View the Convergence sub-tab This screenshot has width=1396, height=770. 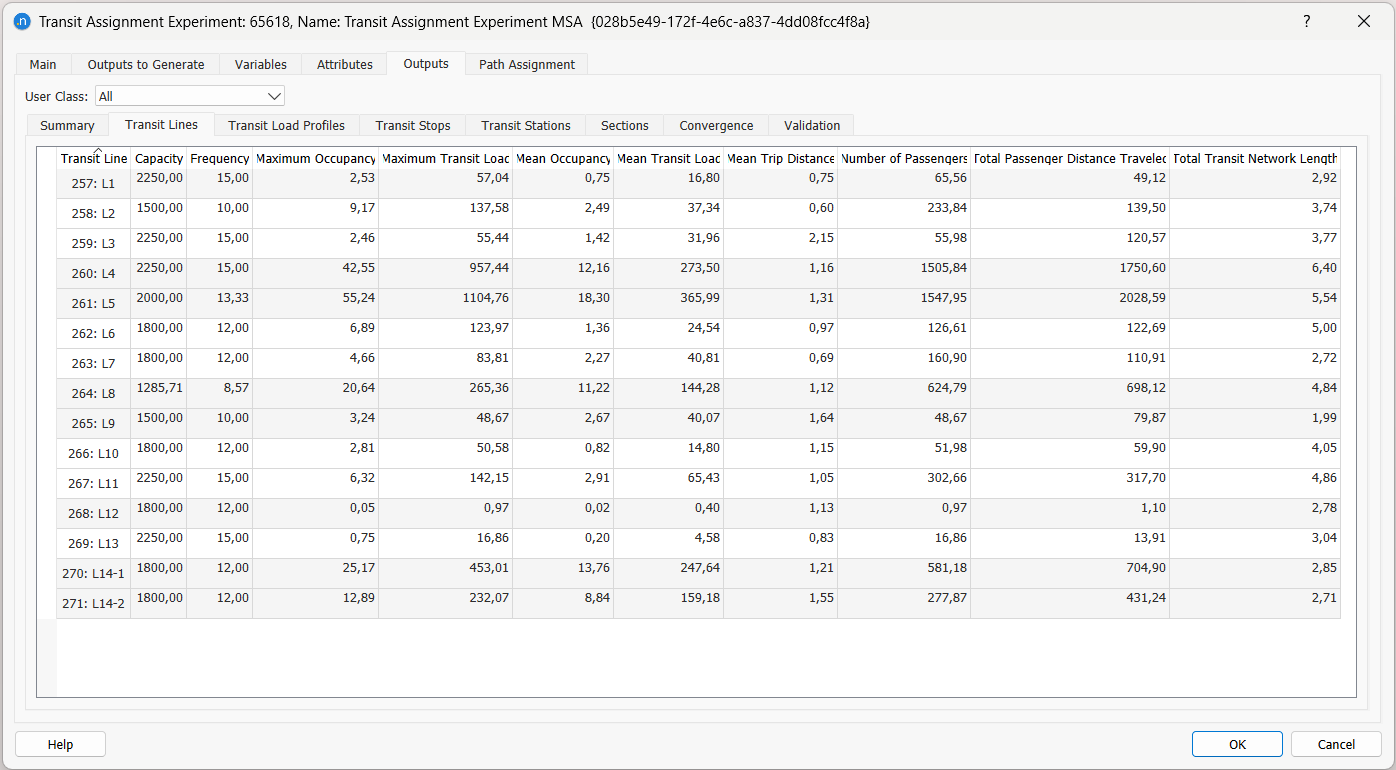tap(716, 125)
